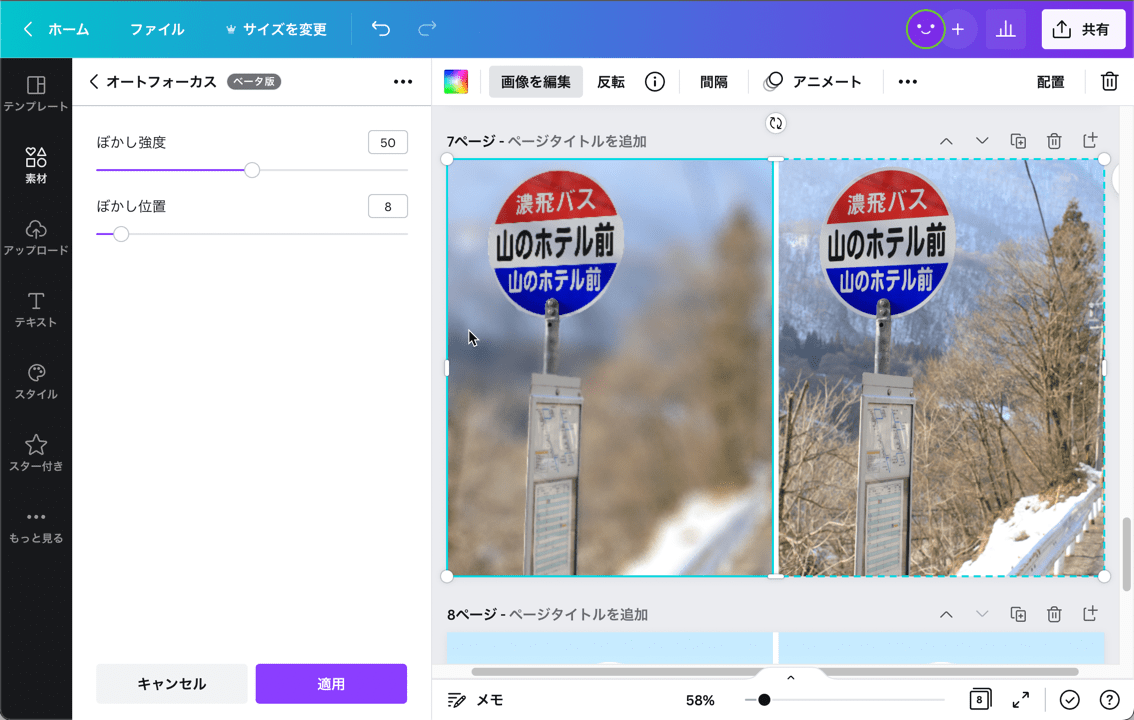Open autofocus panel more options menu
Screen dimensions: 1134x720
point(403,82)
